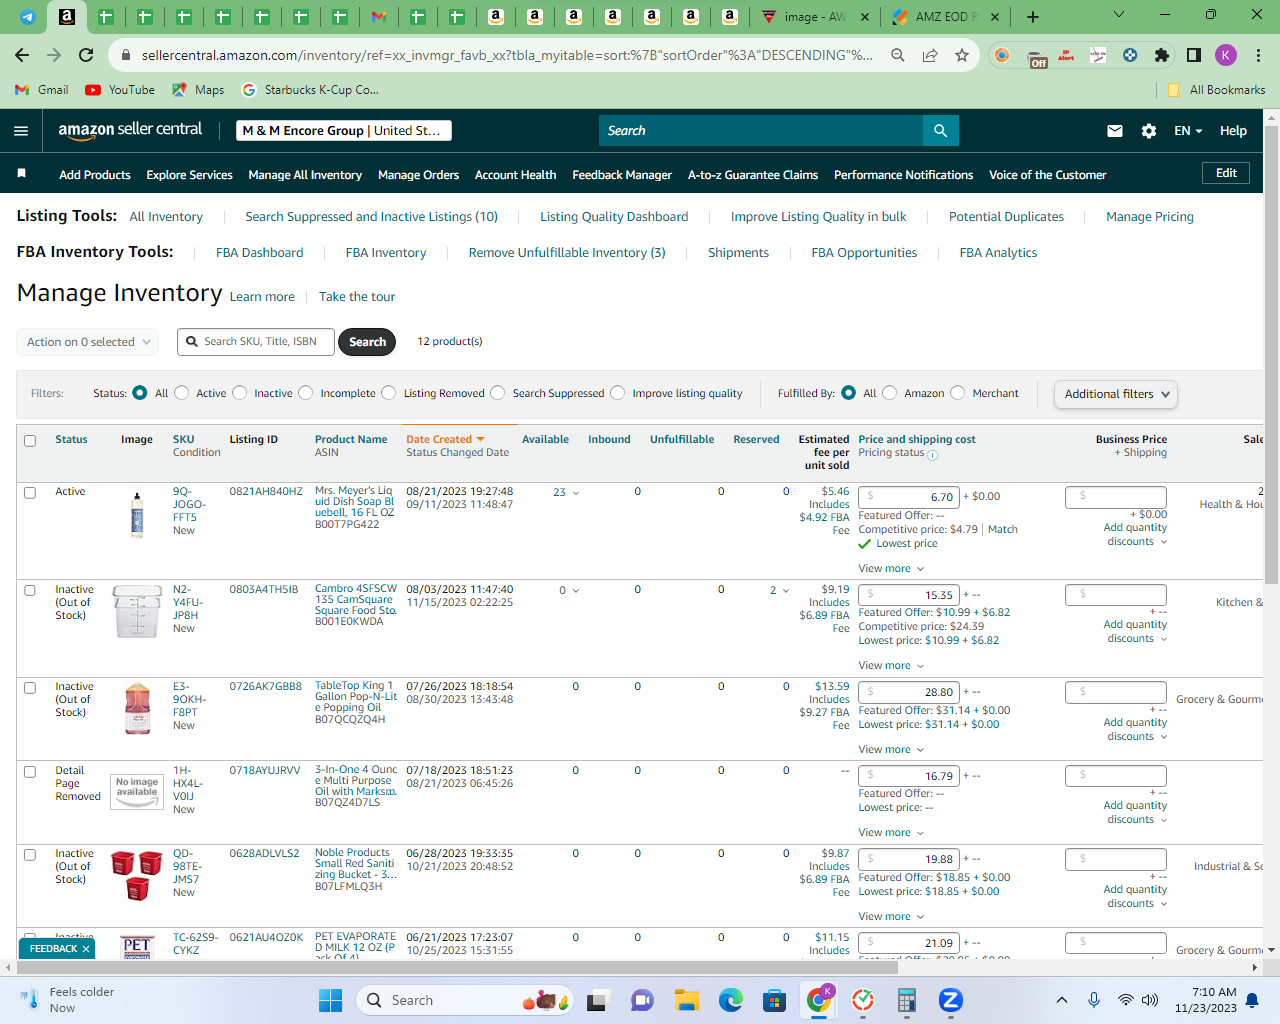Open Remove Unfulfillable Inventory (3) link
Viewport: 1280px width, 1024px height.
click(x=567, y=253)
